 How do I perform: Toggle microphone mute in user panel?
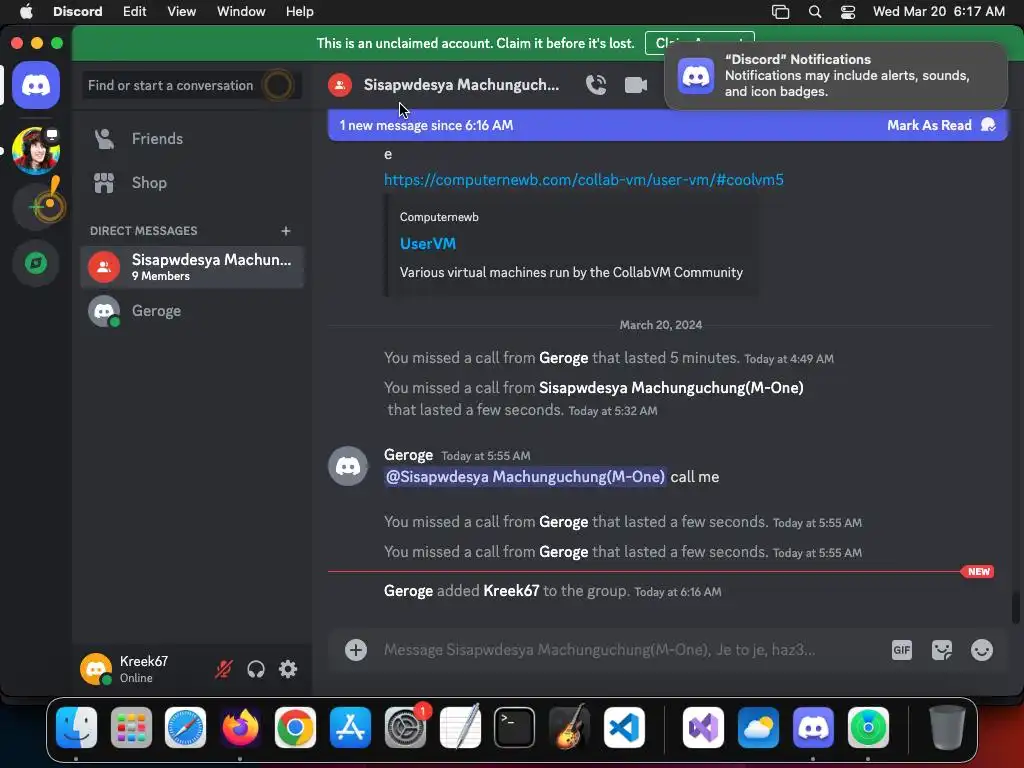(223, 669)
